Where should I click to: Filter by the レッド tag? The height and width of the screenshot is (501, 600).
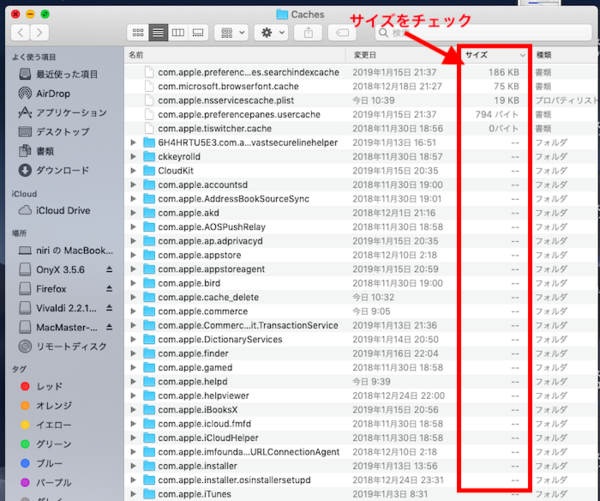coord(41,387)
